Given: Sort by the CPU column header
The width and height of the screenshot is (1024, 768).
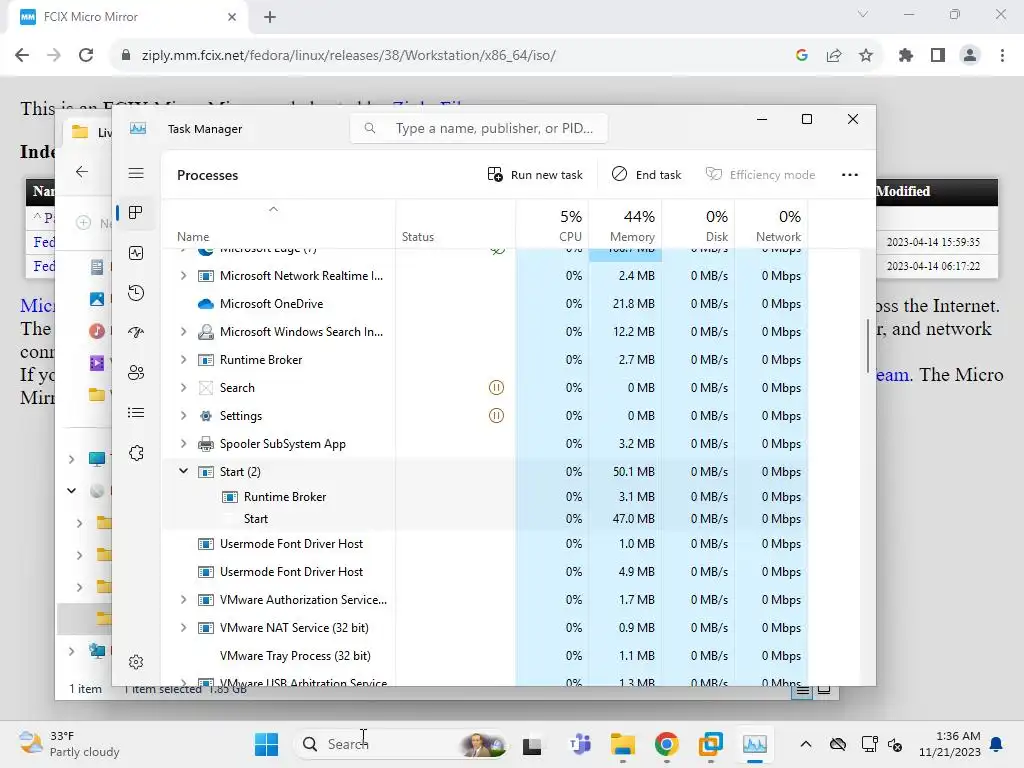Looking at the screenshot, I should click(552, 225).
